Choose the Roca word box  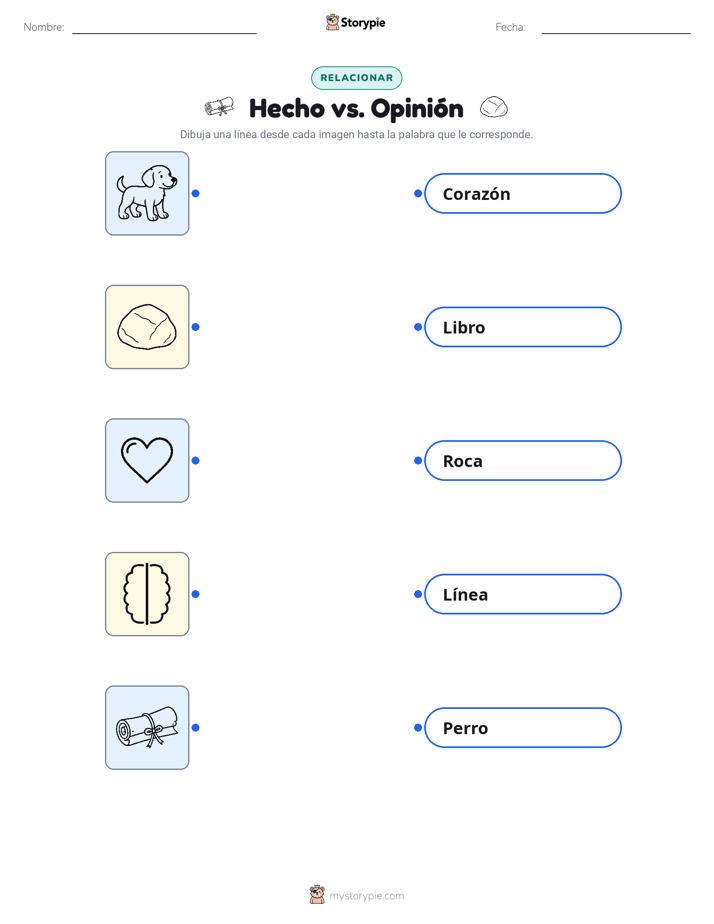[523, 460]
